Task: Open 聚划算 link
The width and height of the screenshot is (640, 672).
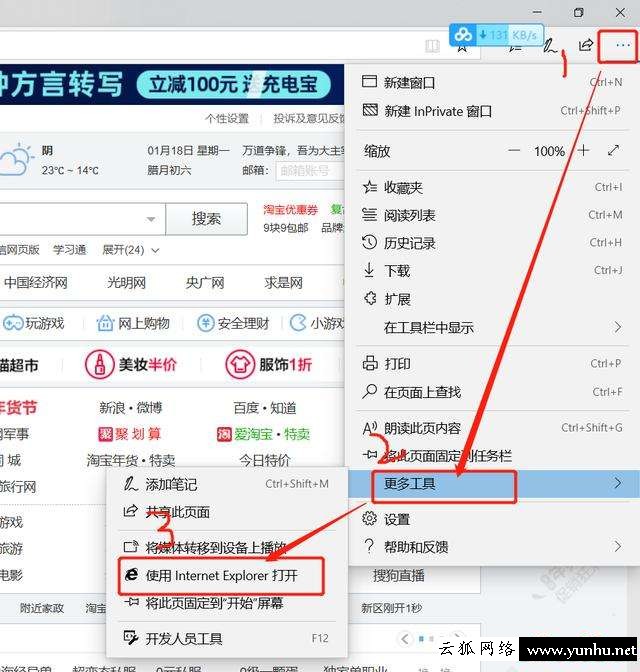Action: click(x=129, y=434)
